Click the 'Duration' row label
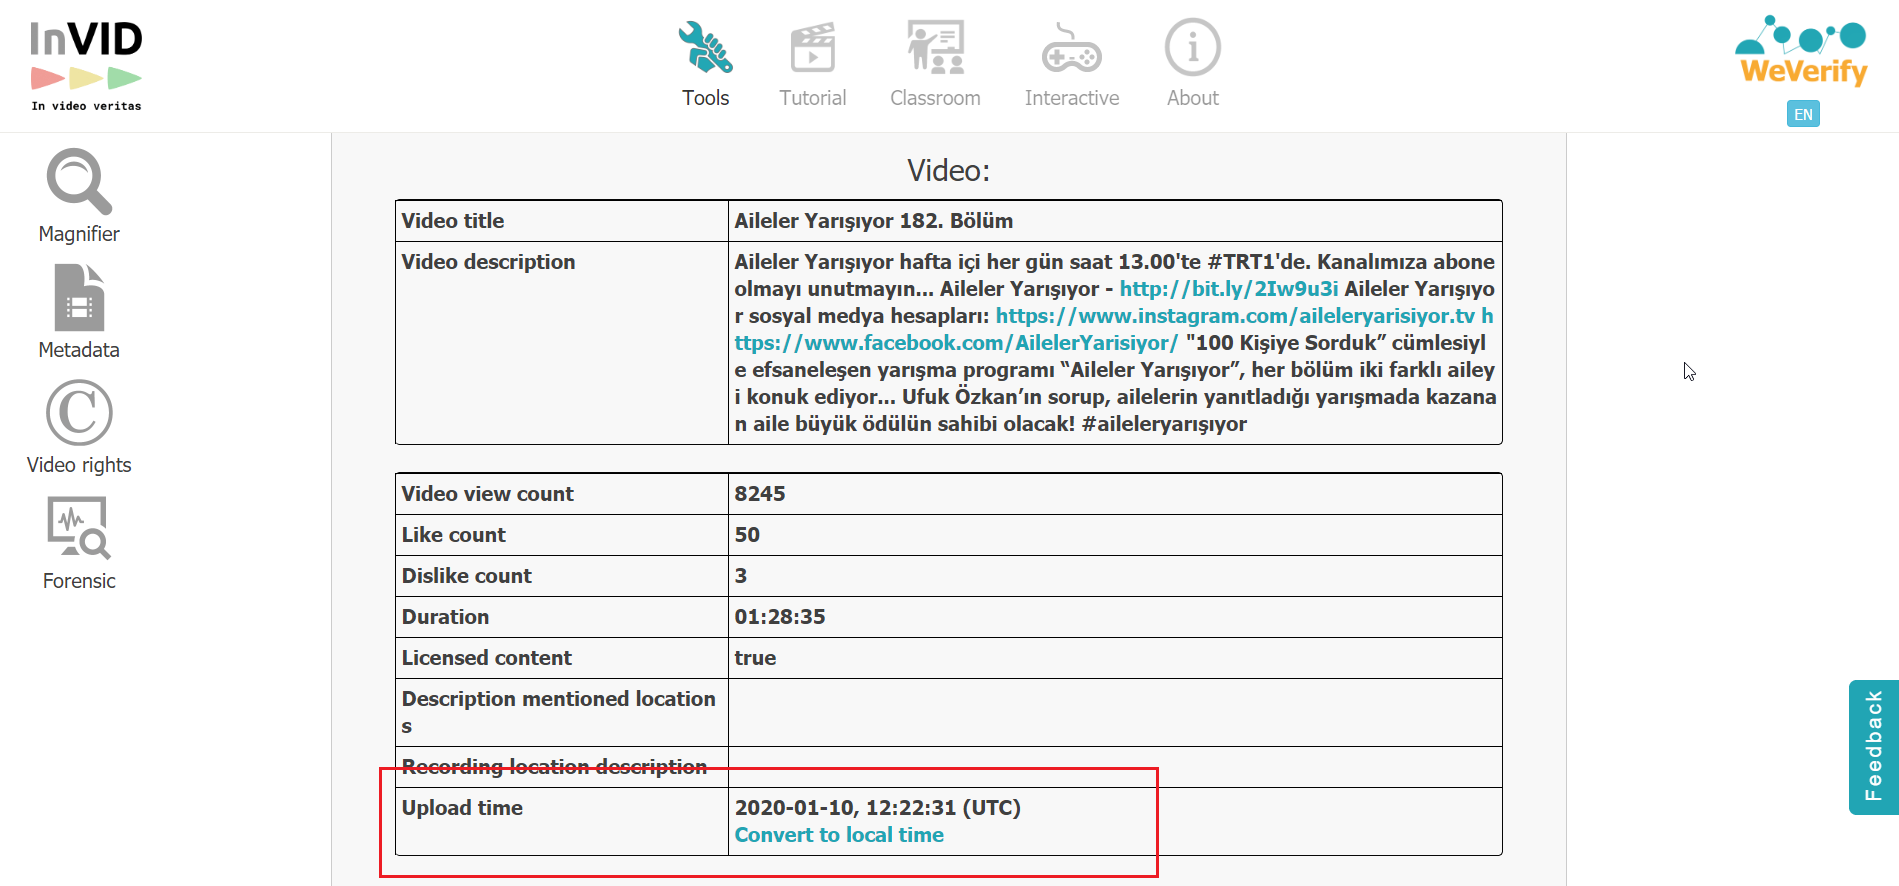The image size is (1899, 886). click(445, 617)
